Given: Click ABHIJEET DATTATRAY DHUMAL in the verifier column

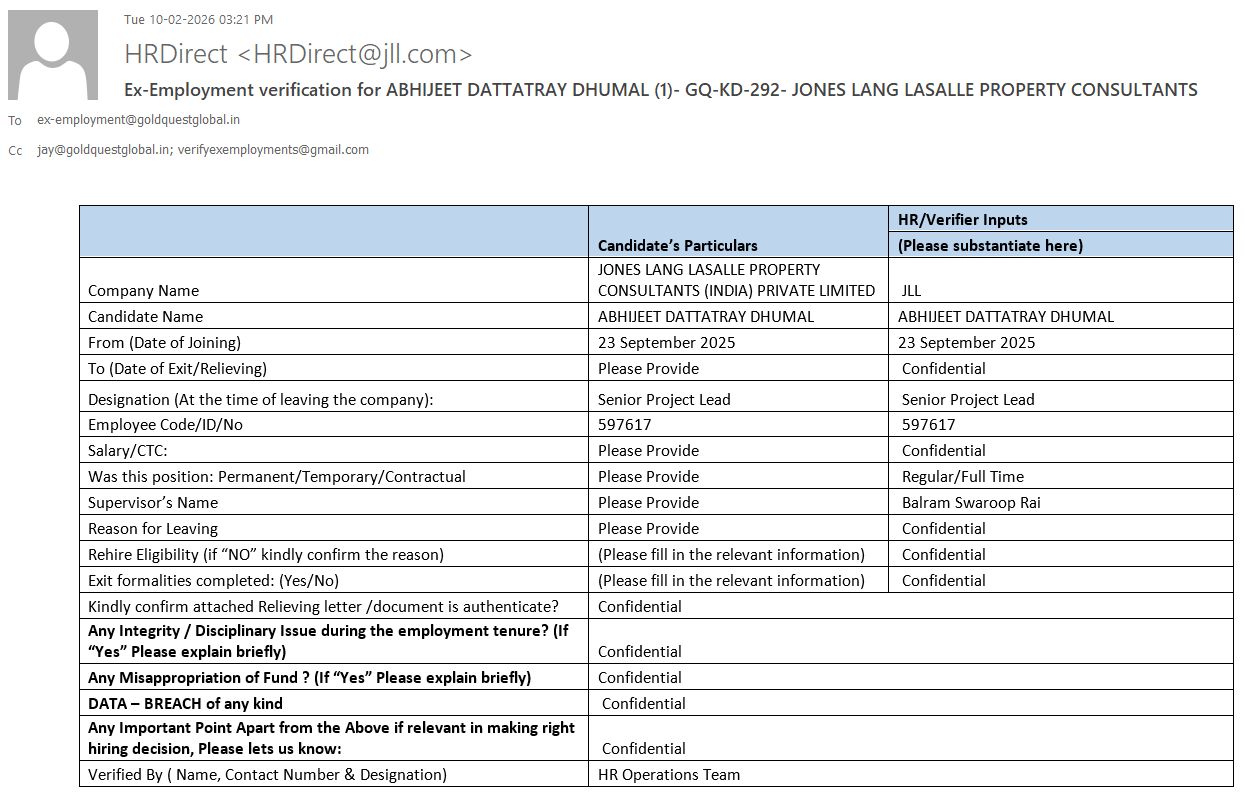Looking at the screenshot, I should pyautogui.click(x=1006, y=317).
